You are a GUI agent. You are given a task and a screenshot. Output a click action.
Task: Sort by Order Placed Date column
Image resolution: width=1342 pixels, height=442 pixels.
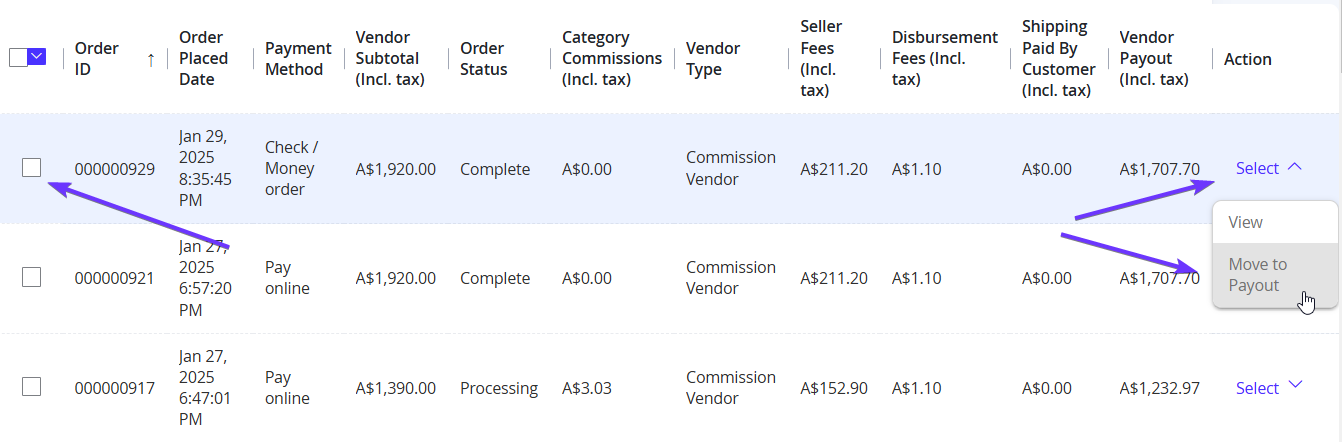click(x=203, y=58)
